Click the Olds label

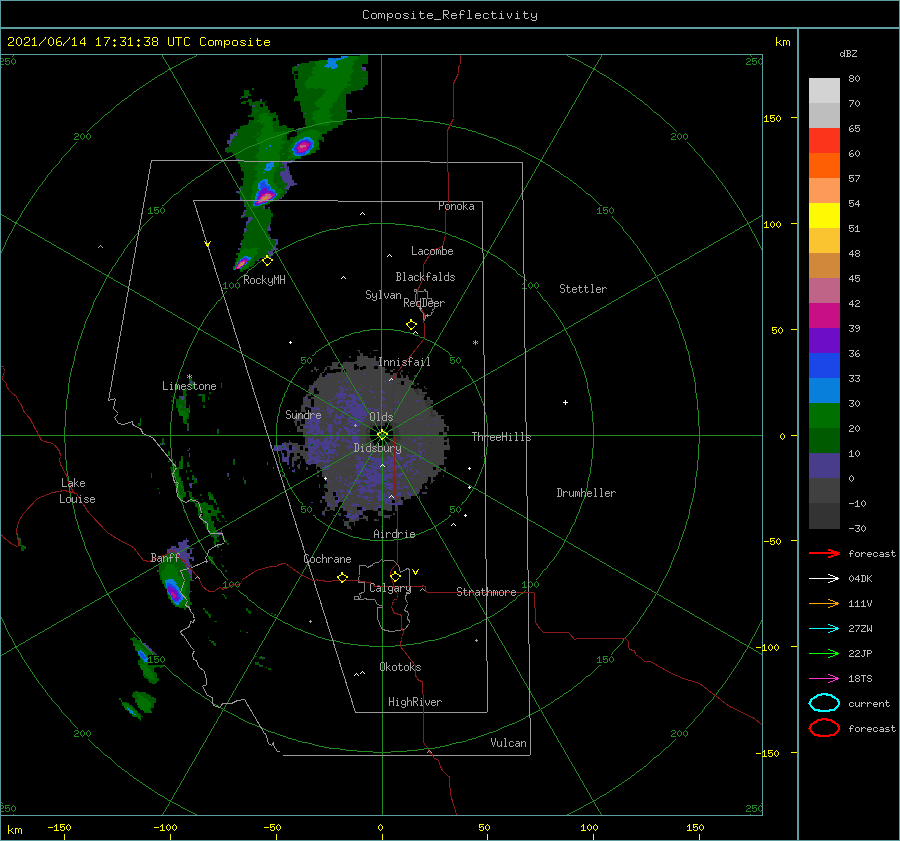(x=381, y=417)
